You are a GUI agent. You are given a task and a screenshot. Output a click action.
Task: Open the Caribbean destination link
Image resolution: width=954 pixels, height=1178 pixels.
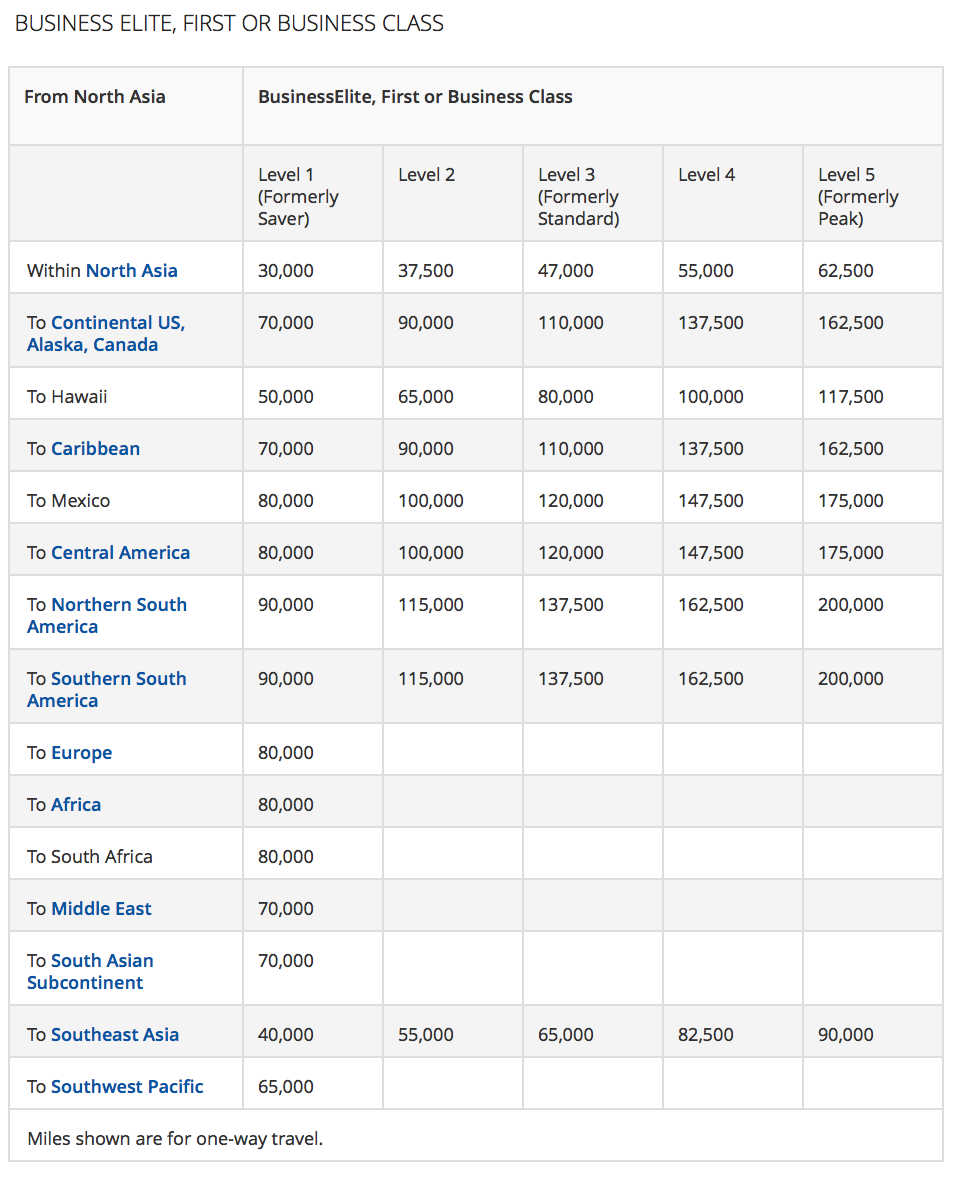pyautogui.click(x=95, y=449)
